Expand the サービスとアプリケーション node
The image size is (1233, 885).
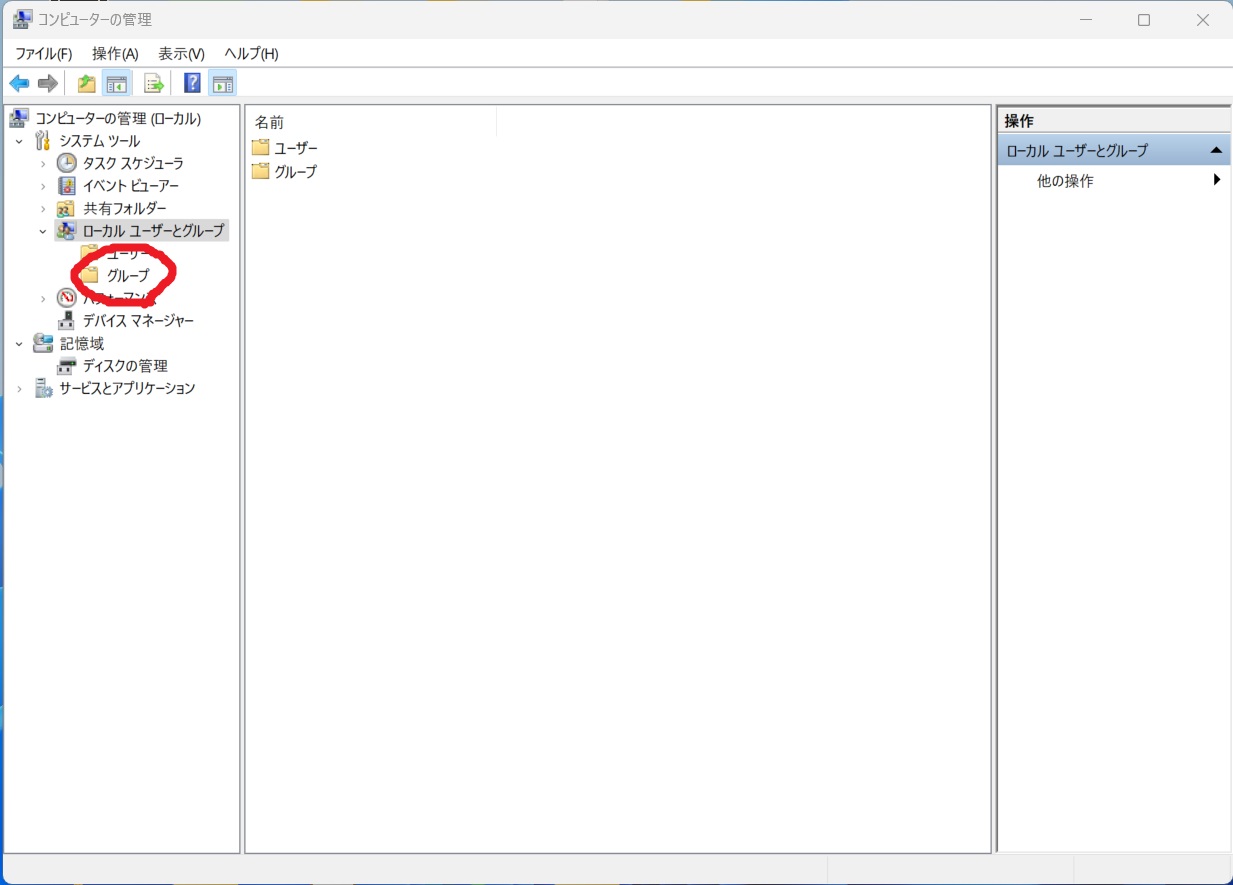19,389
